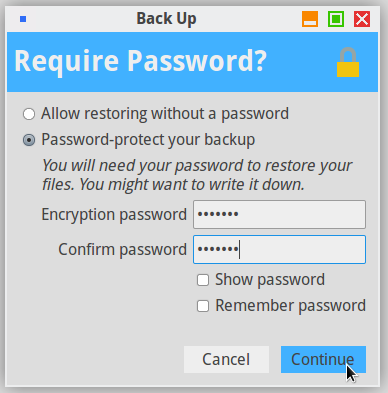Screen dimensions: 388x393
Task: Click the Continue button
Action: (x=323, y=359)
